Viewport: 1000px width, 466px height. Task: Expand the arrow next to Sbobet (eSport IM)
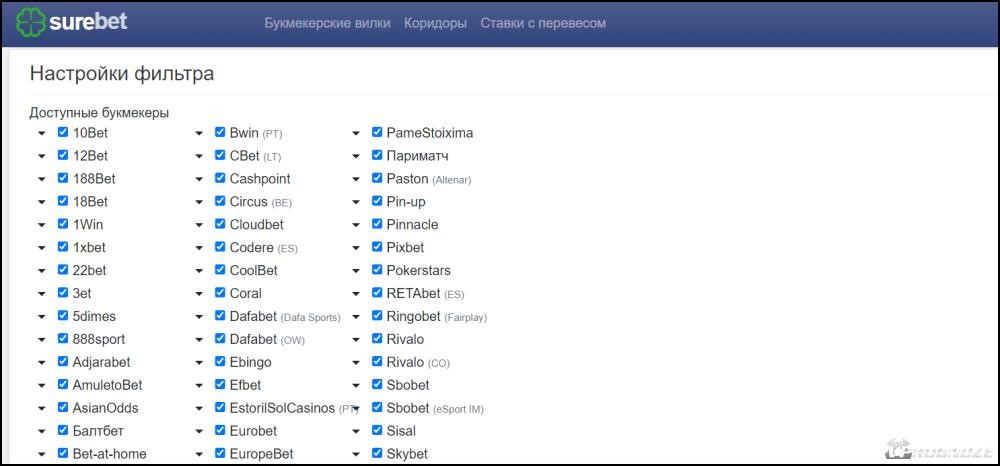[x=356, y=409]
